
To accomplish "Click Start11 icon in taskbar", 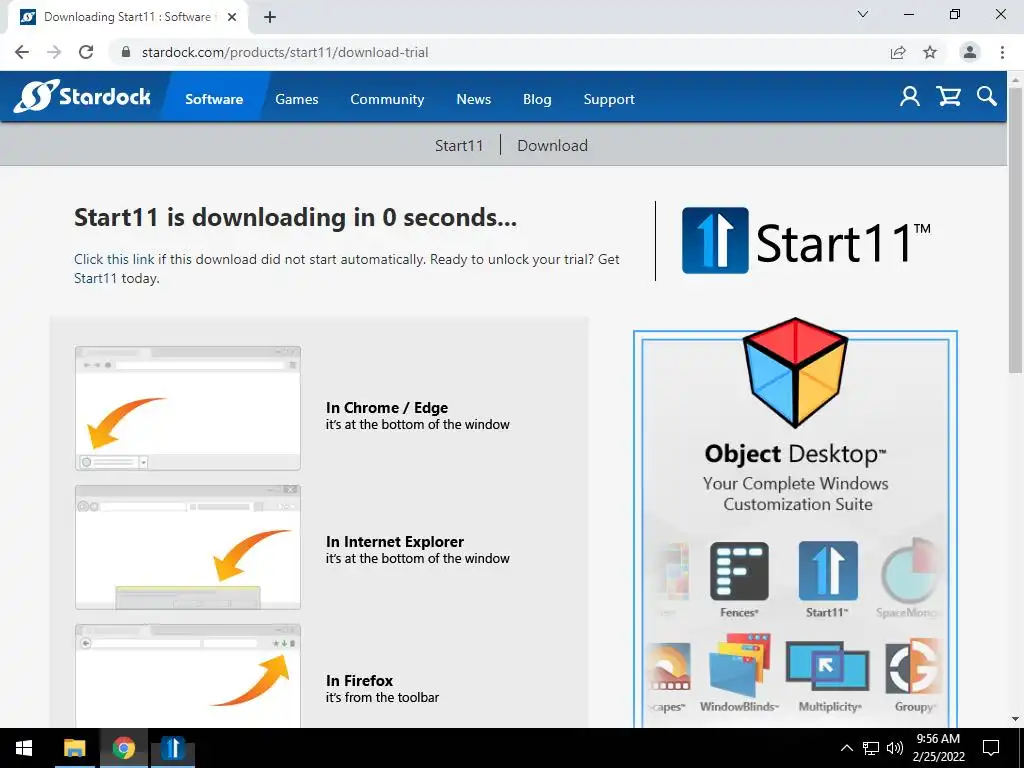I will pyautogui.click(x=173, y=748).
